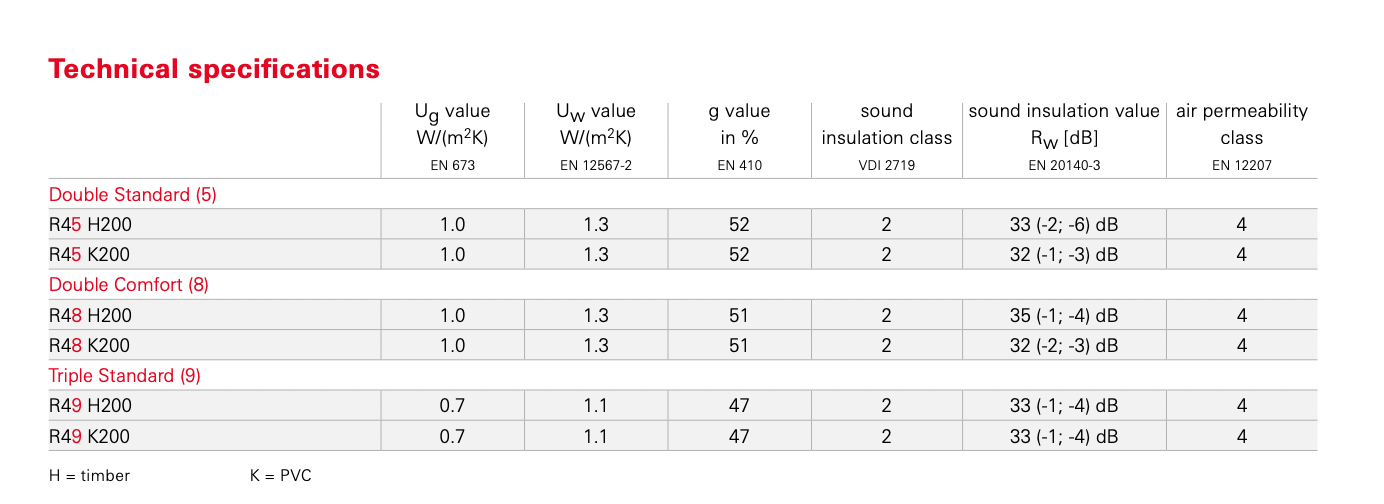This screenshot has height=504, width=1384.
Task: Click the H = timber legend text
Action: pos(90,476)
